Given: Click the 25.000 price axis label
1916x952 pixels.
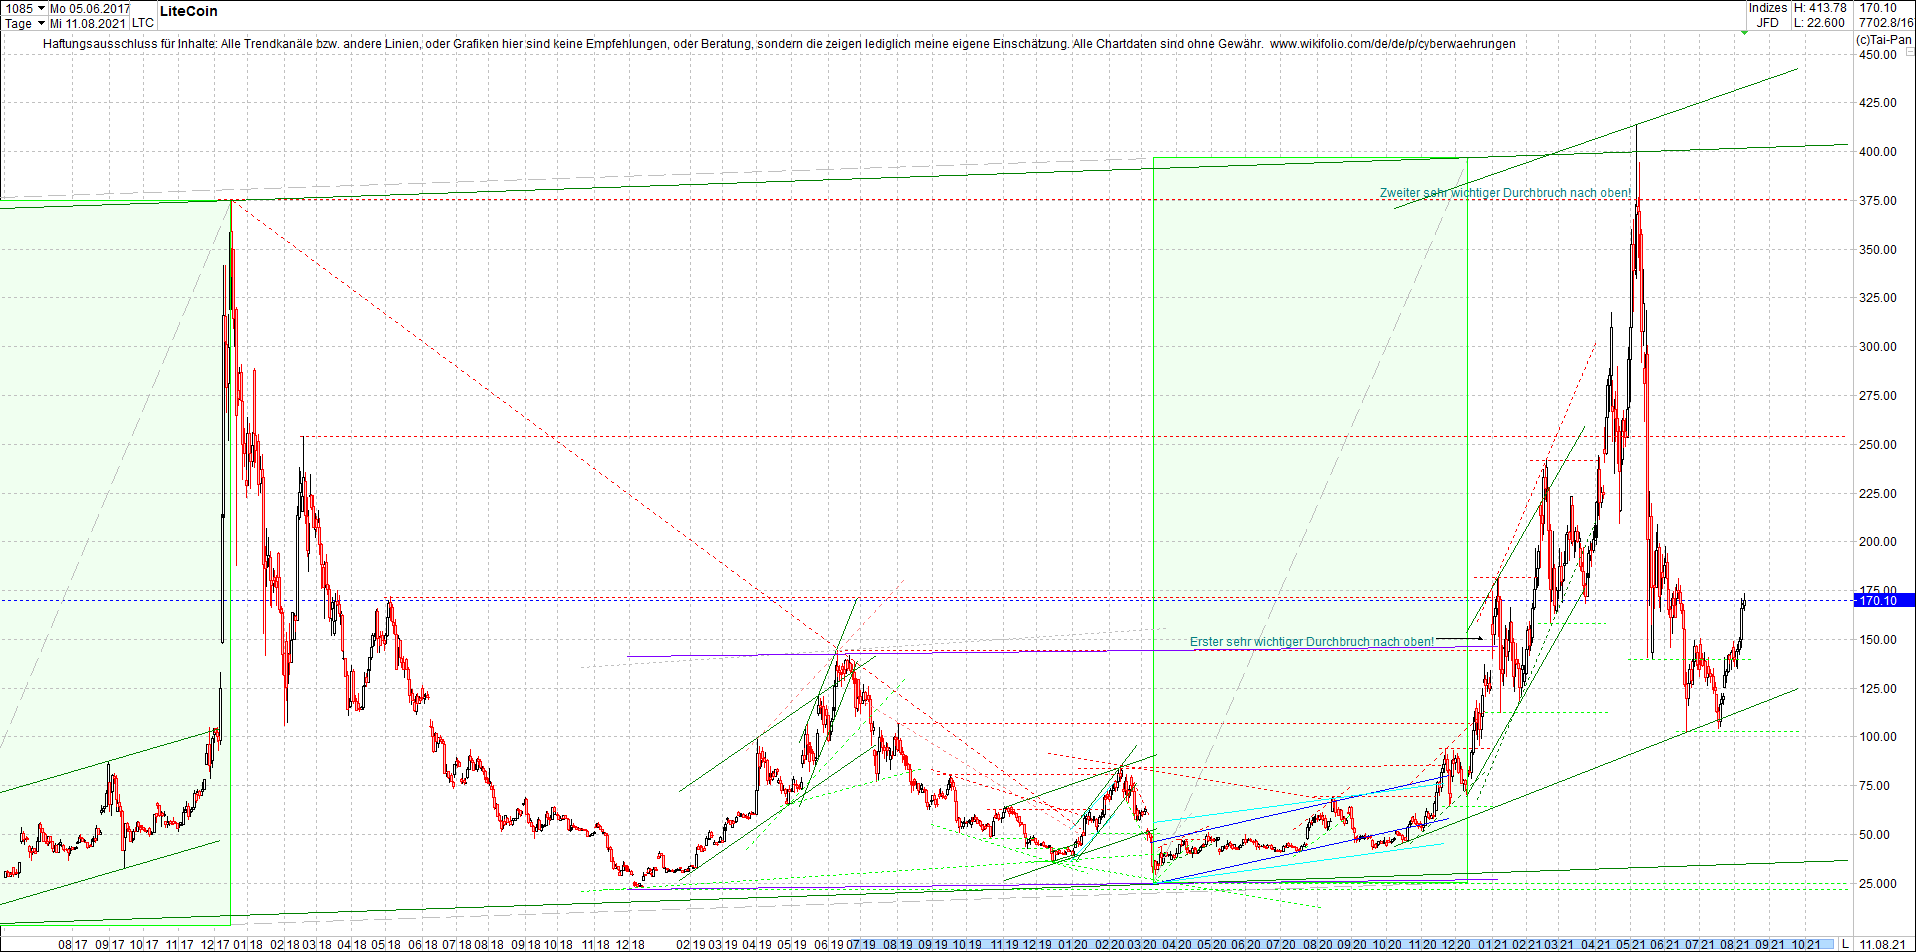Looking at the screenshot, I should pyautogui.click(x=1878, y=884).
